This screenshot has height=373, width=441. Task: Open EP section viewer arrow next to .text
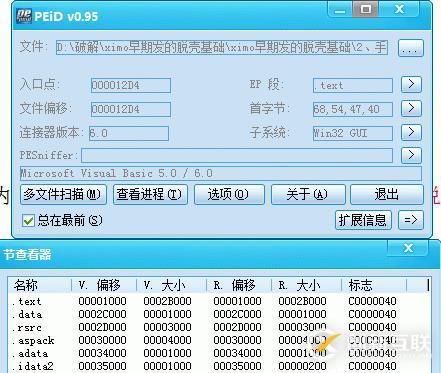pyautogui.click(x=411, y=84)
